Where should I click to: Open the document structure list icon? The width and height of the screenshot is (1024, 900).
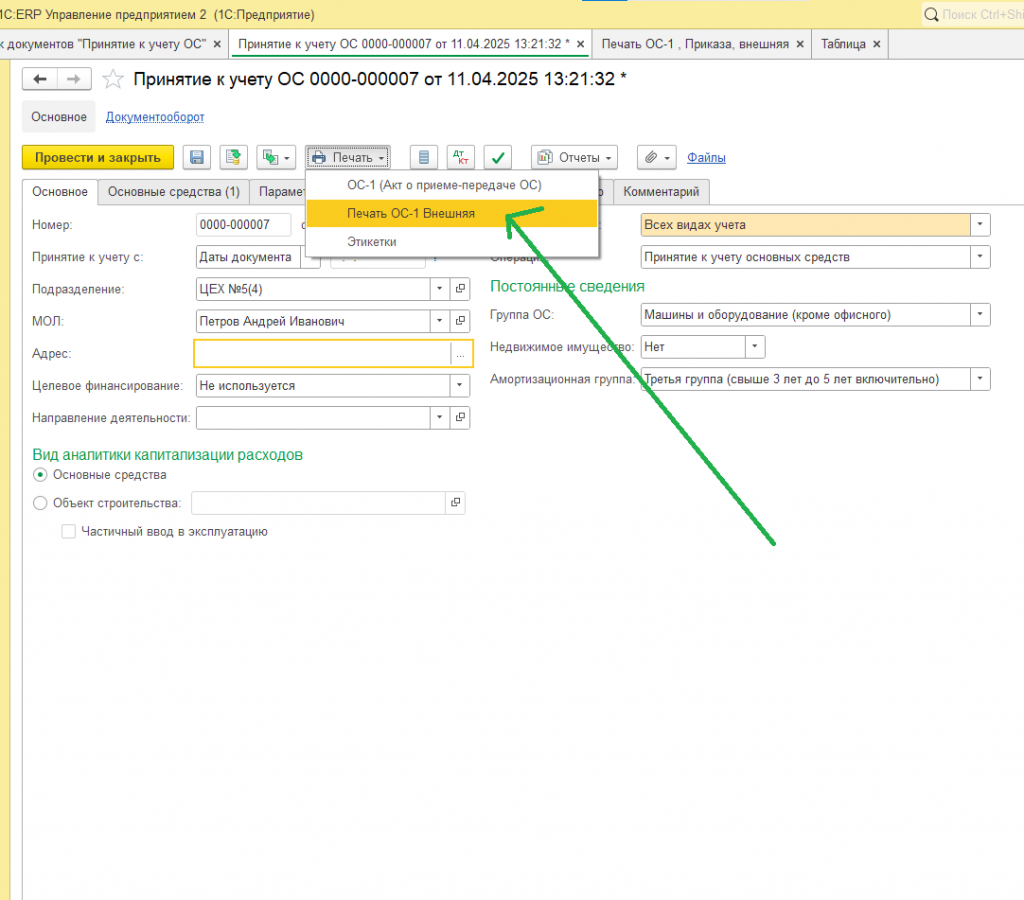point(424,157)
